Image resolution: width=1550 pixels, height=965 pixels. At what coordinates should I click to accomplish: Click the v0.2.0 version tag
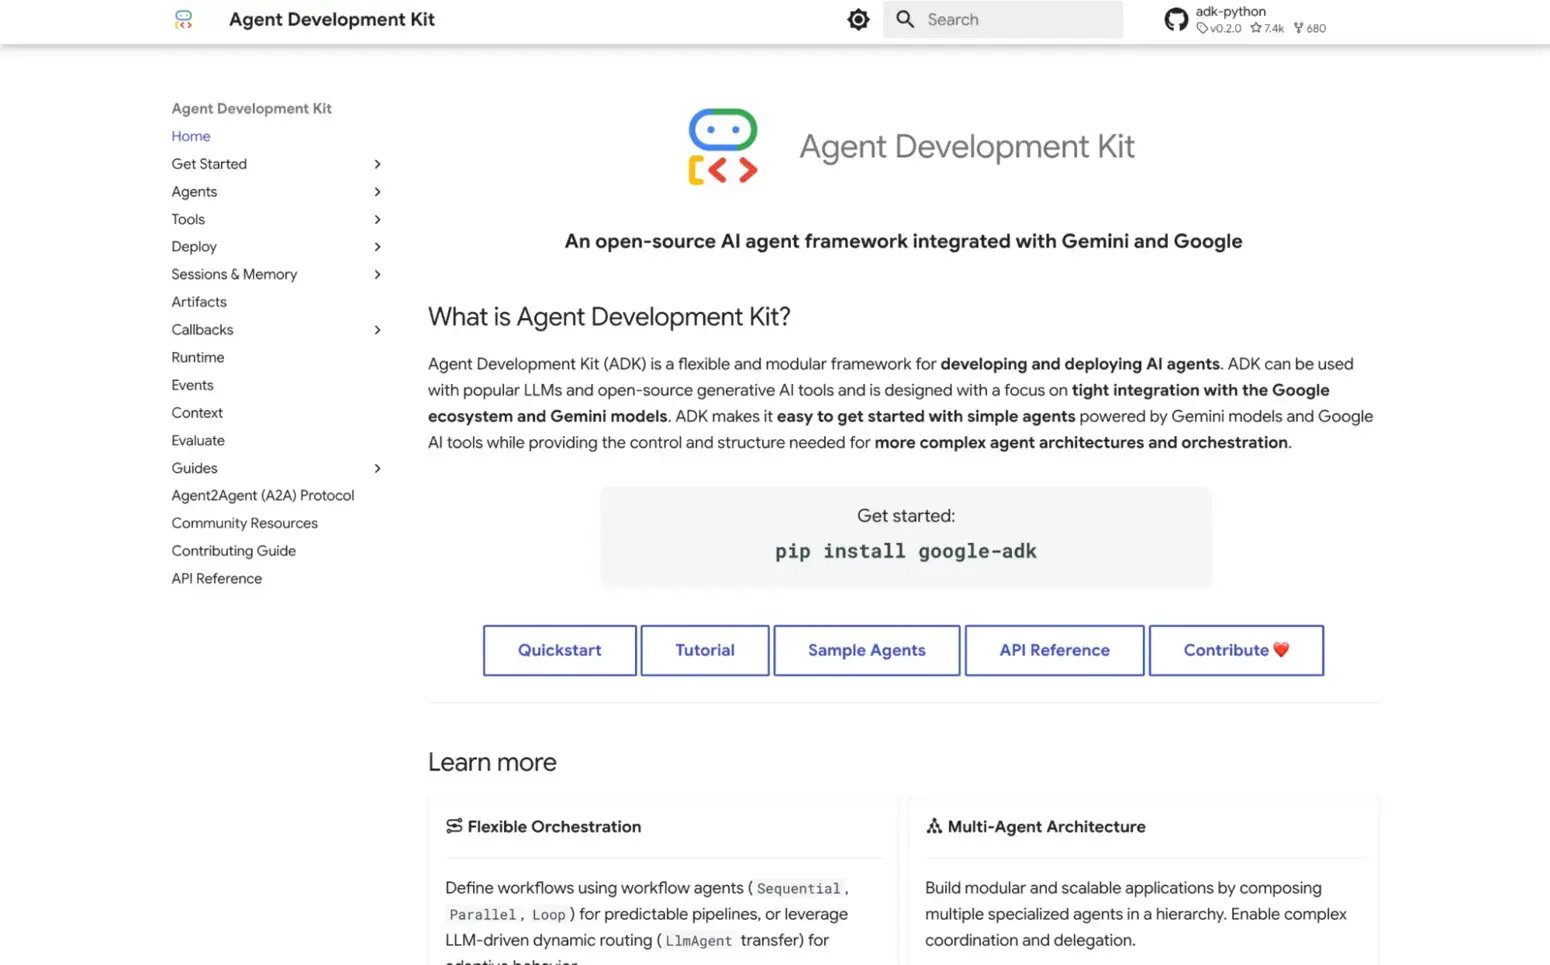1219,28
